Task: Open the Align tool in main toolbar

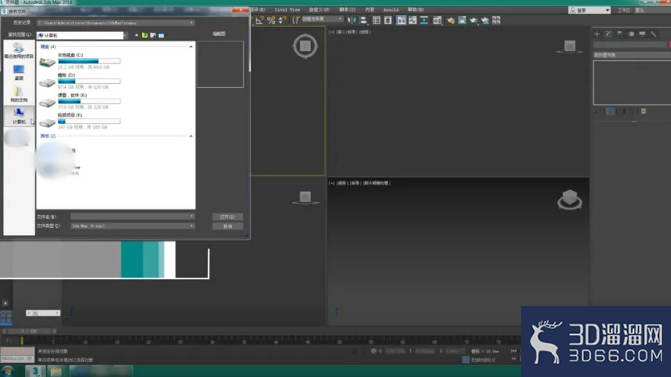Action: coord(363,20)
